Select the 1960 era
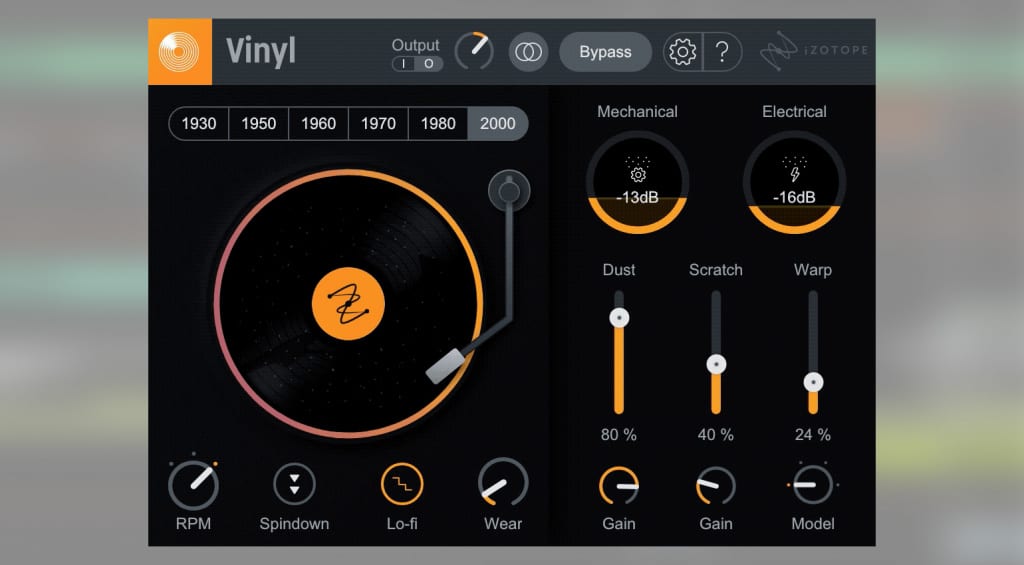The height and width of the screenshot is (565, 1024). click(318, 123)
